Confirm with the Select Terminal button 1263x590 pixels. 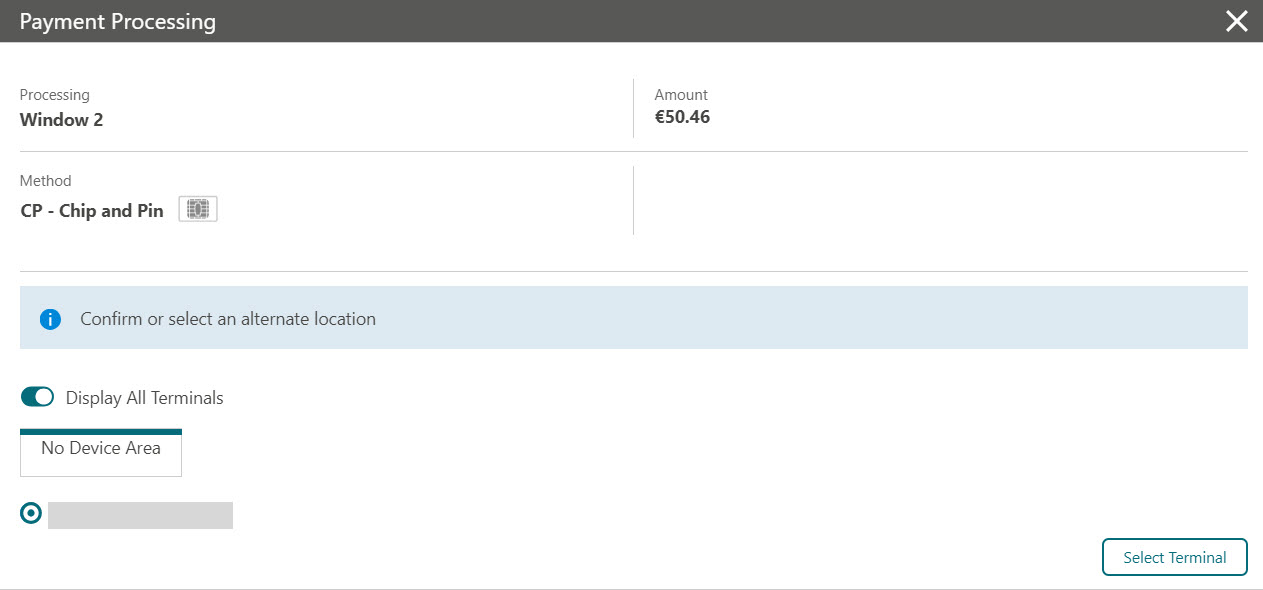tap(1175, 558)
